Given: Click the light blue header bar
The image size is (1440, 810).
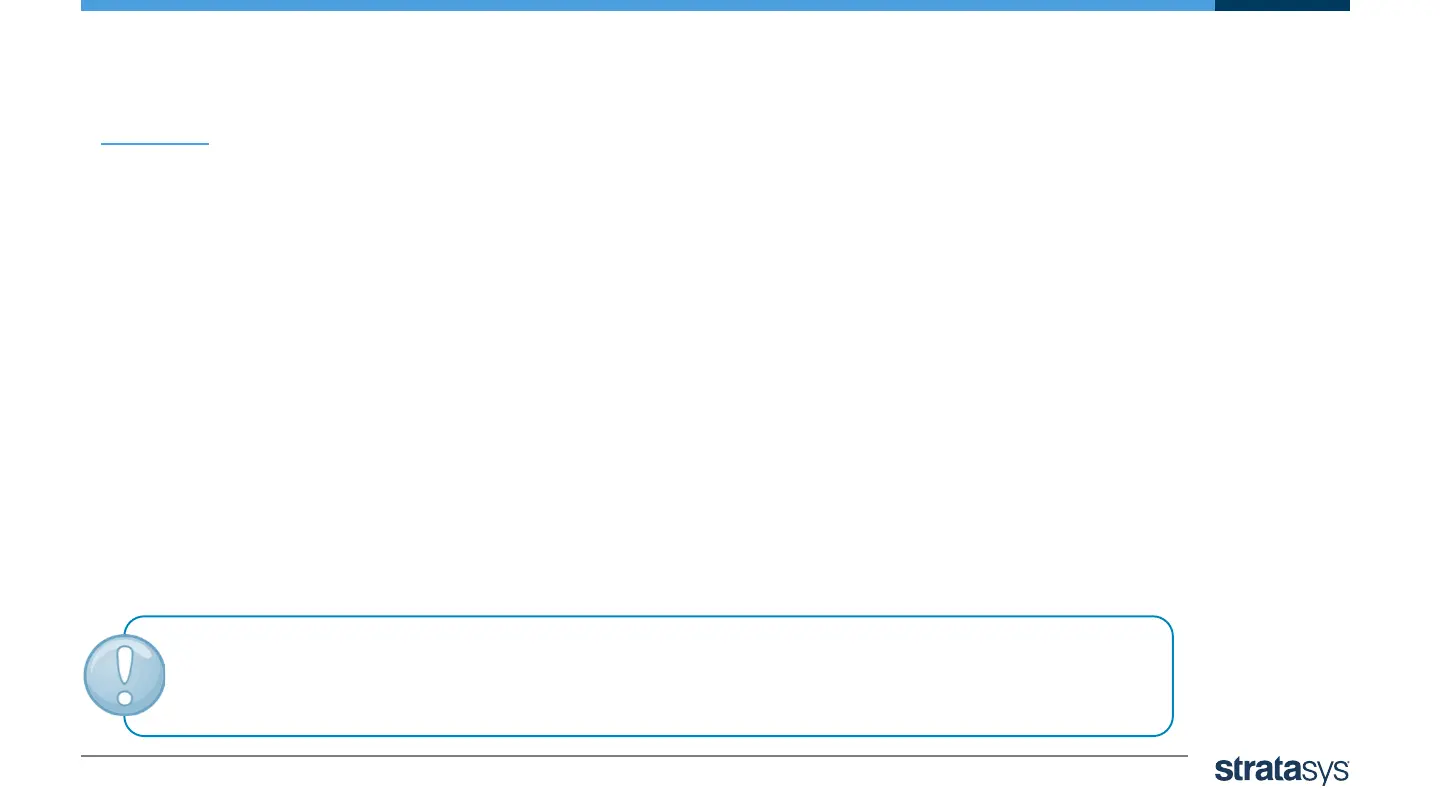Looking at the screenshot, I should (647, 5).
